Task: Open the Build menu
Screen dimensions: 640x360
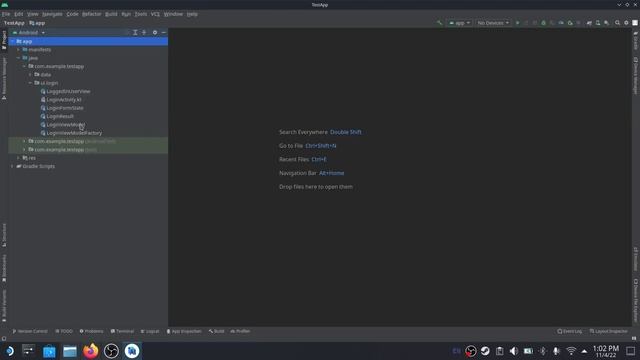Action: 111,14
